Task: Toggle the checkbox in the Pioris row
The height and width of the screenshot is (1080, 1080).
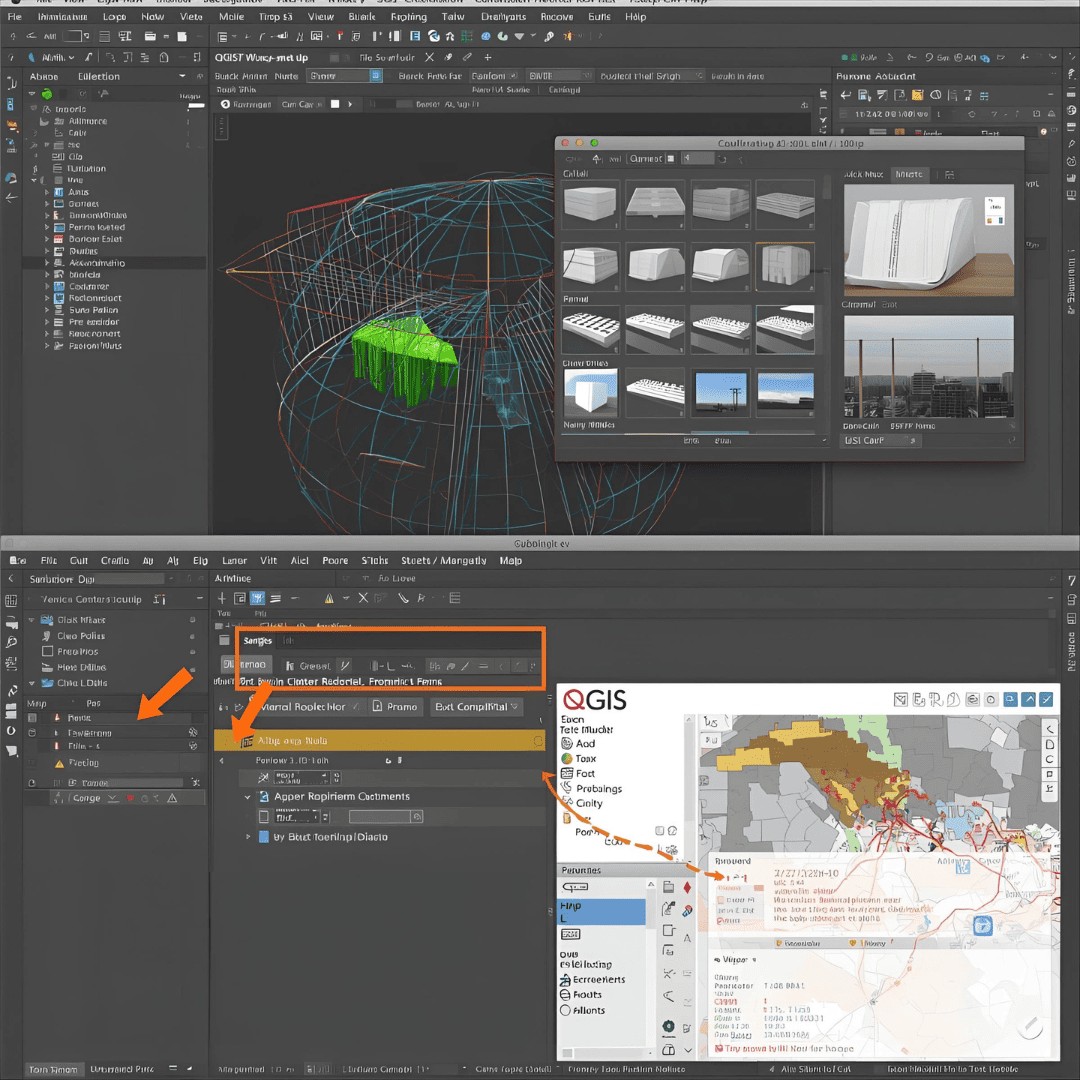Action: click(x=32, y=718)
